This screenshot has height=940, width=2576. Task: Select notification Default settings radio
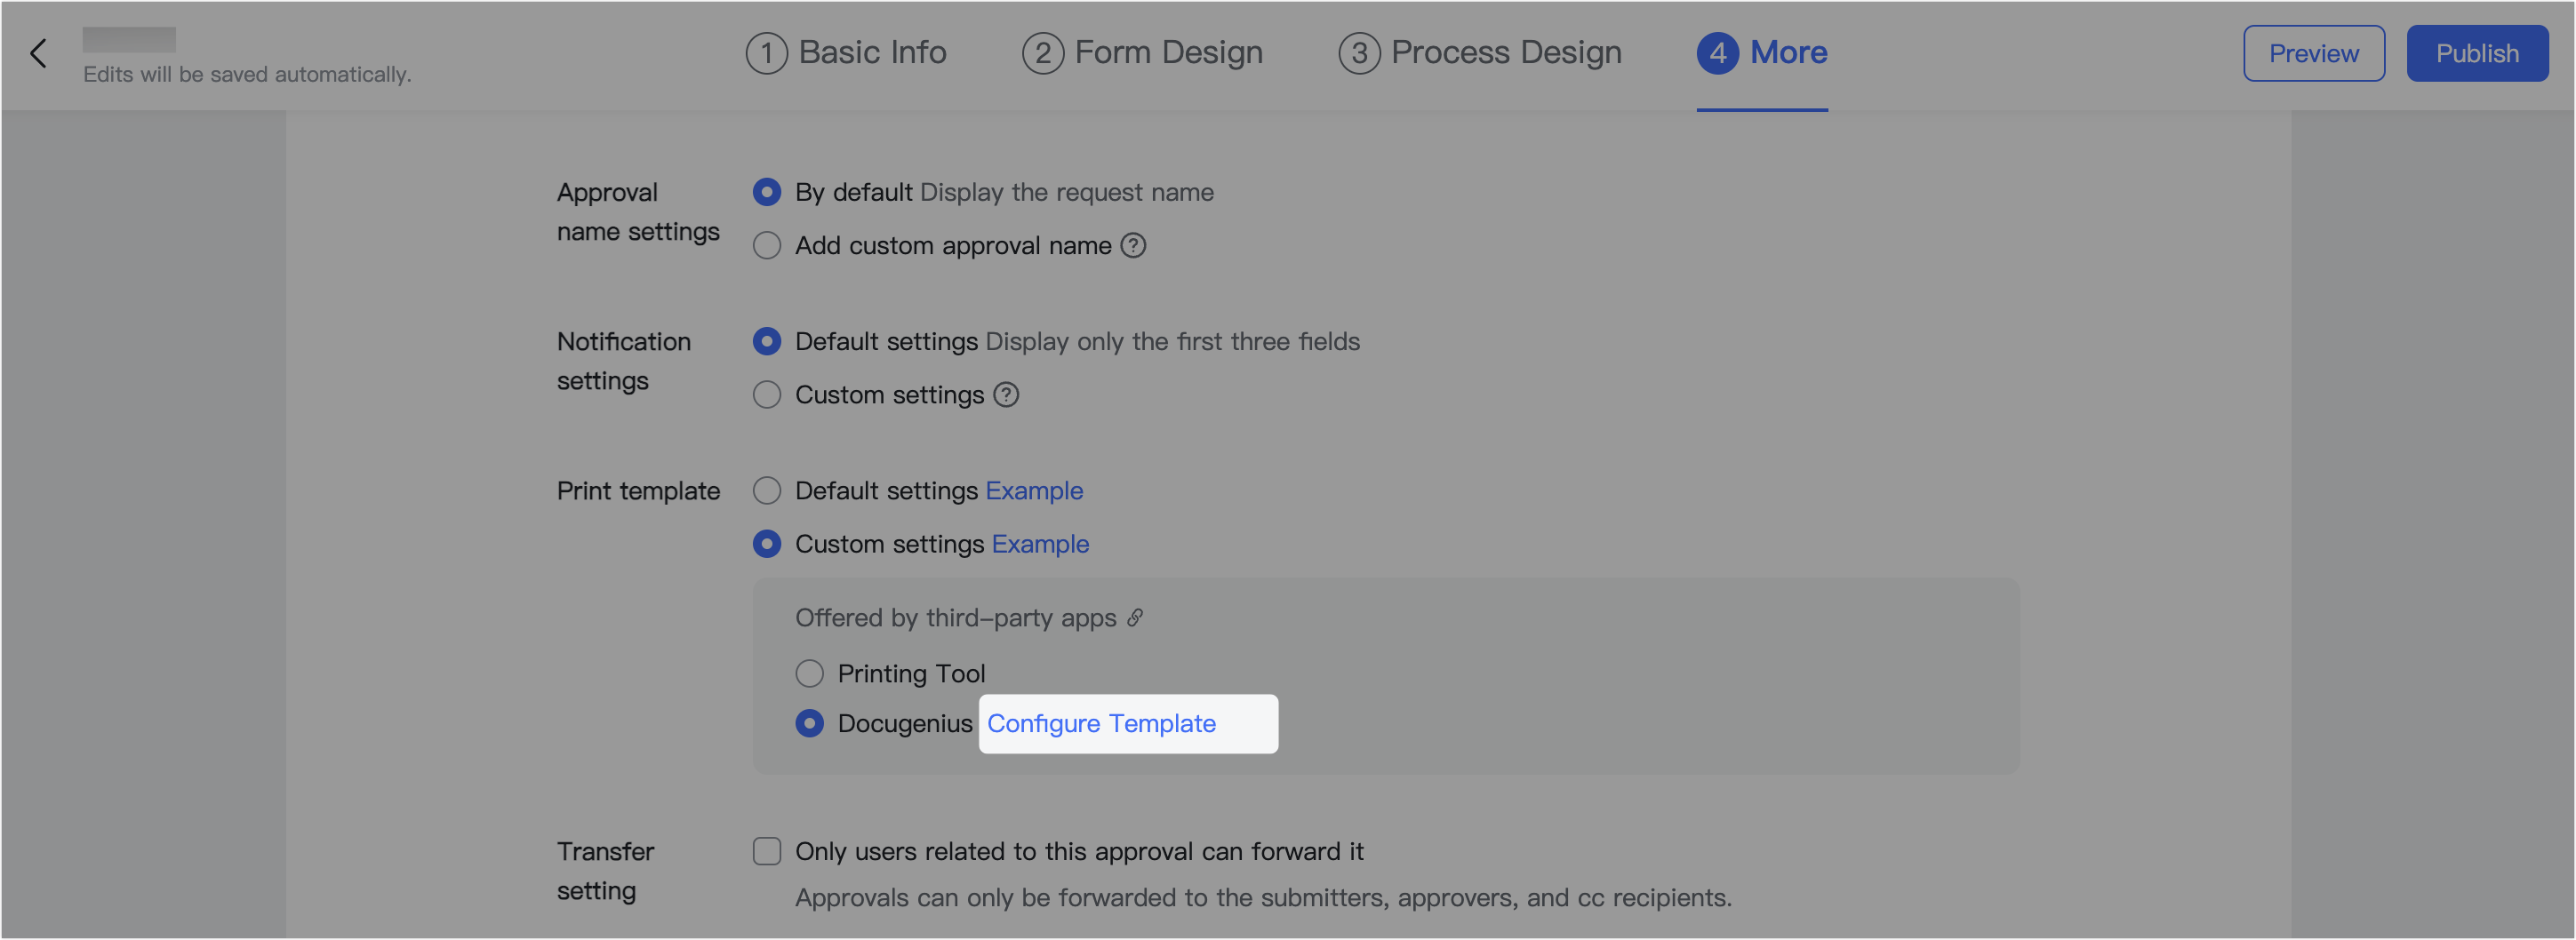pos(767,342)
